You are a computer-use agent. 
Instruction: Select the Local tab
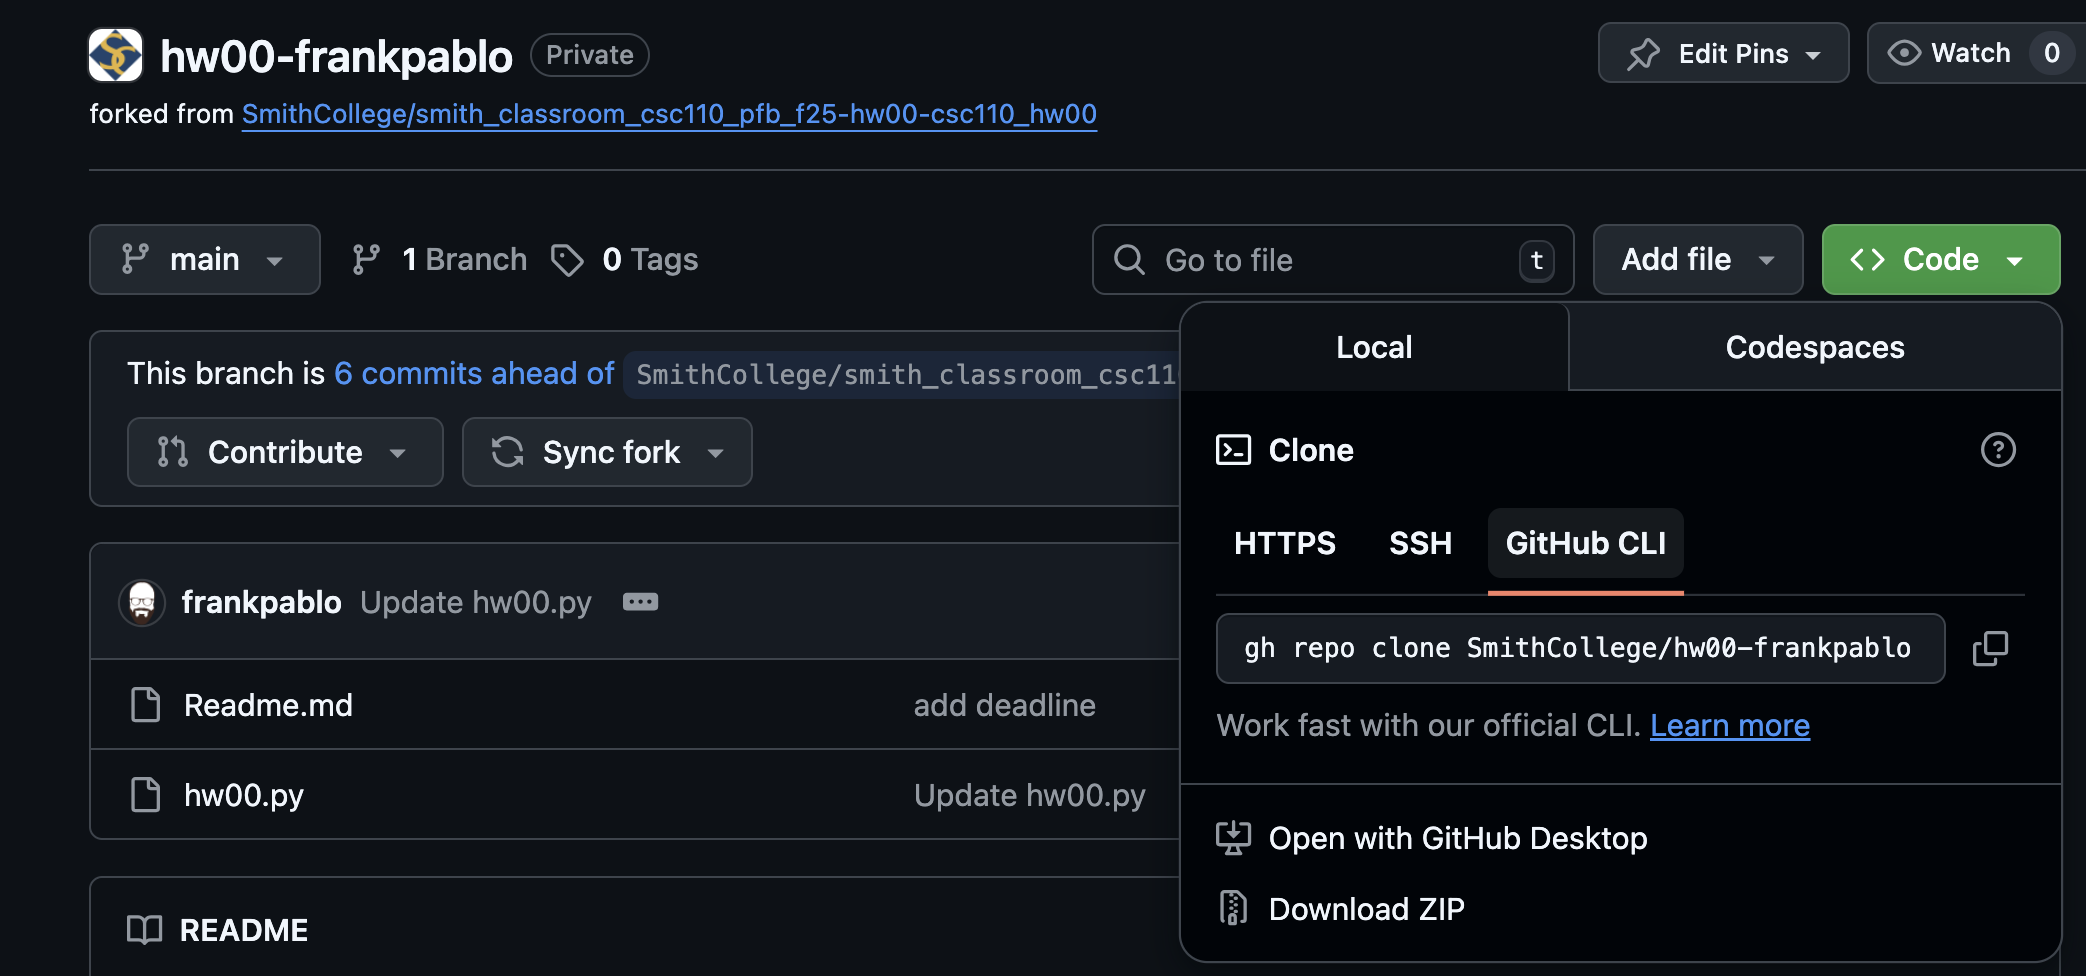(x=1373, y=347)
